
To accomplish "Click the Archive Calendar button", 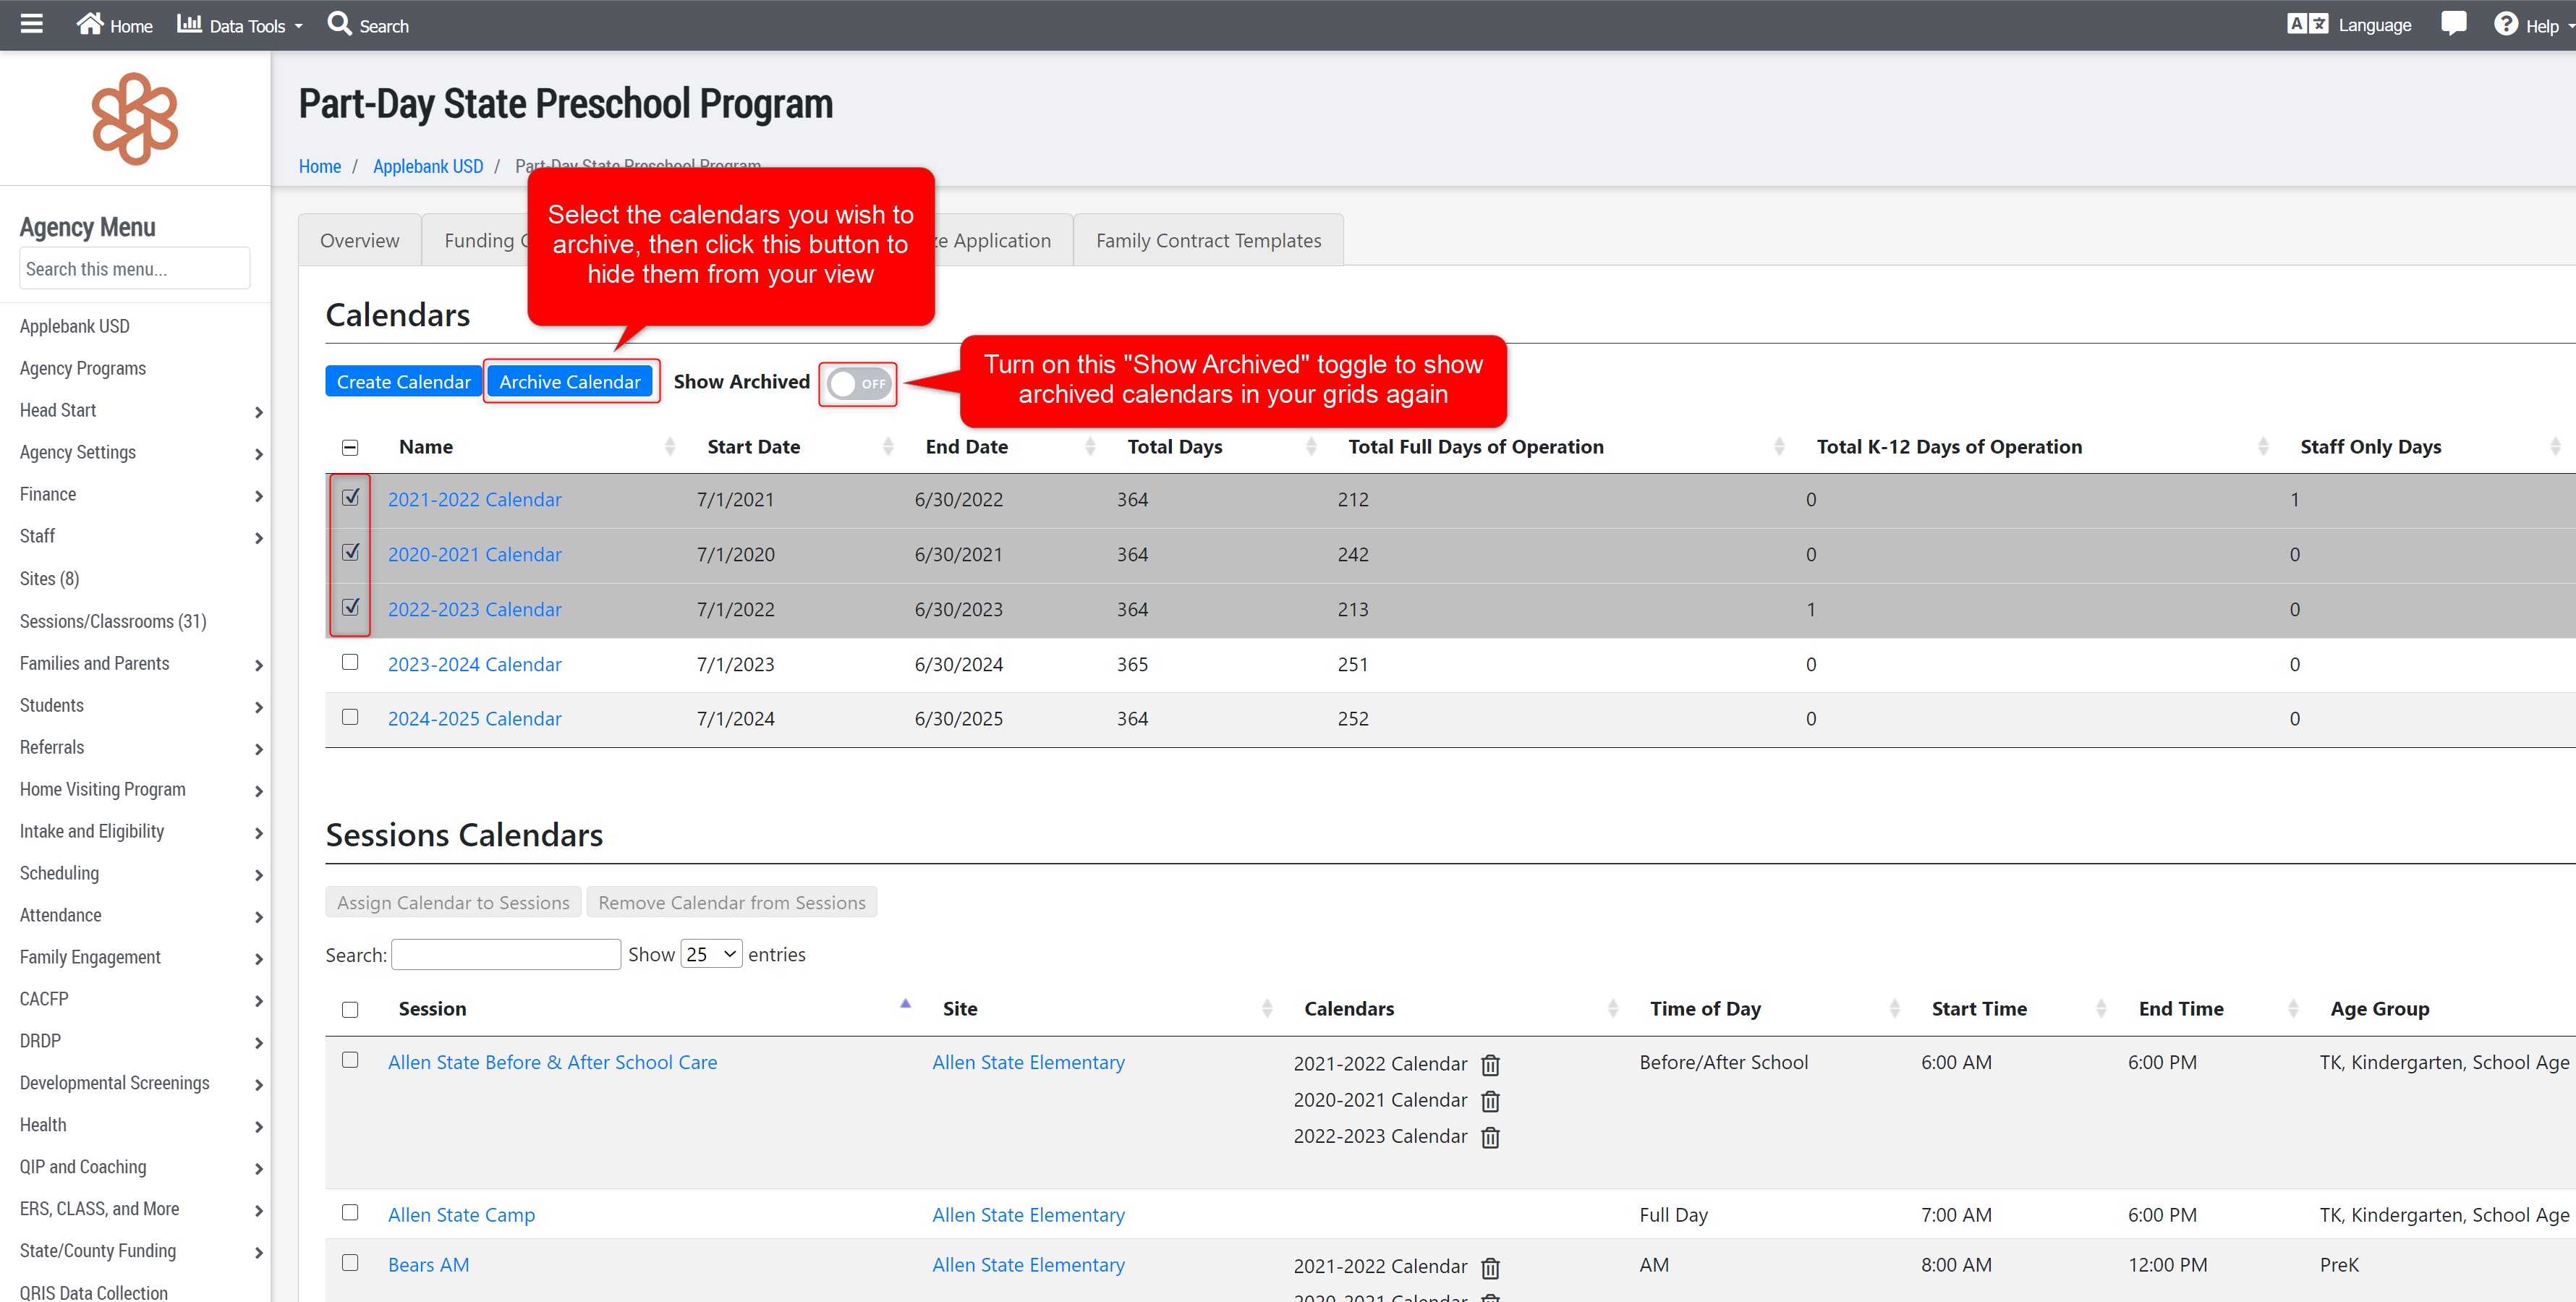I will 569,382.
